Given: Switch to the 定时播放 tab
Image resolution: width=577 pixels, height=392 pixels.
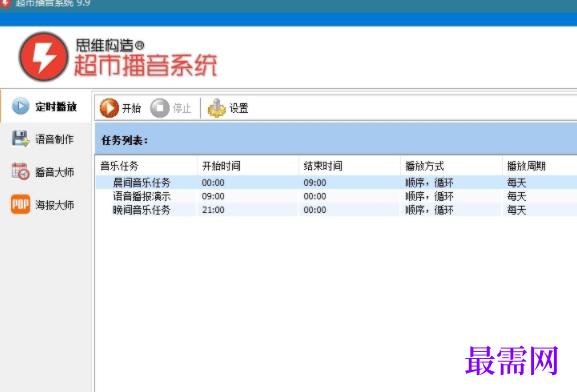Looking at the screenshot, I should (x=46, y=106).
